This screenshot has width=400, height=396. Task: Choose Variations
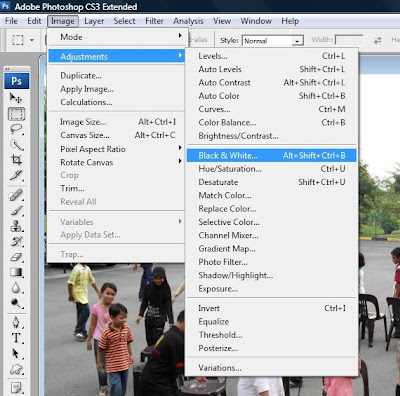tap(272, 368)
